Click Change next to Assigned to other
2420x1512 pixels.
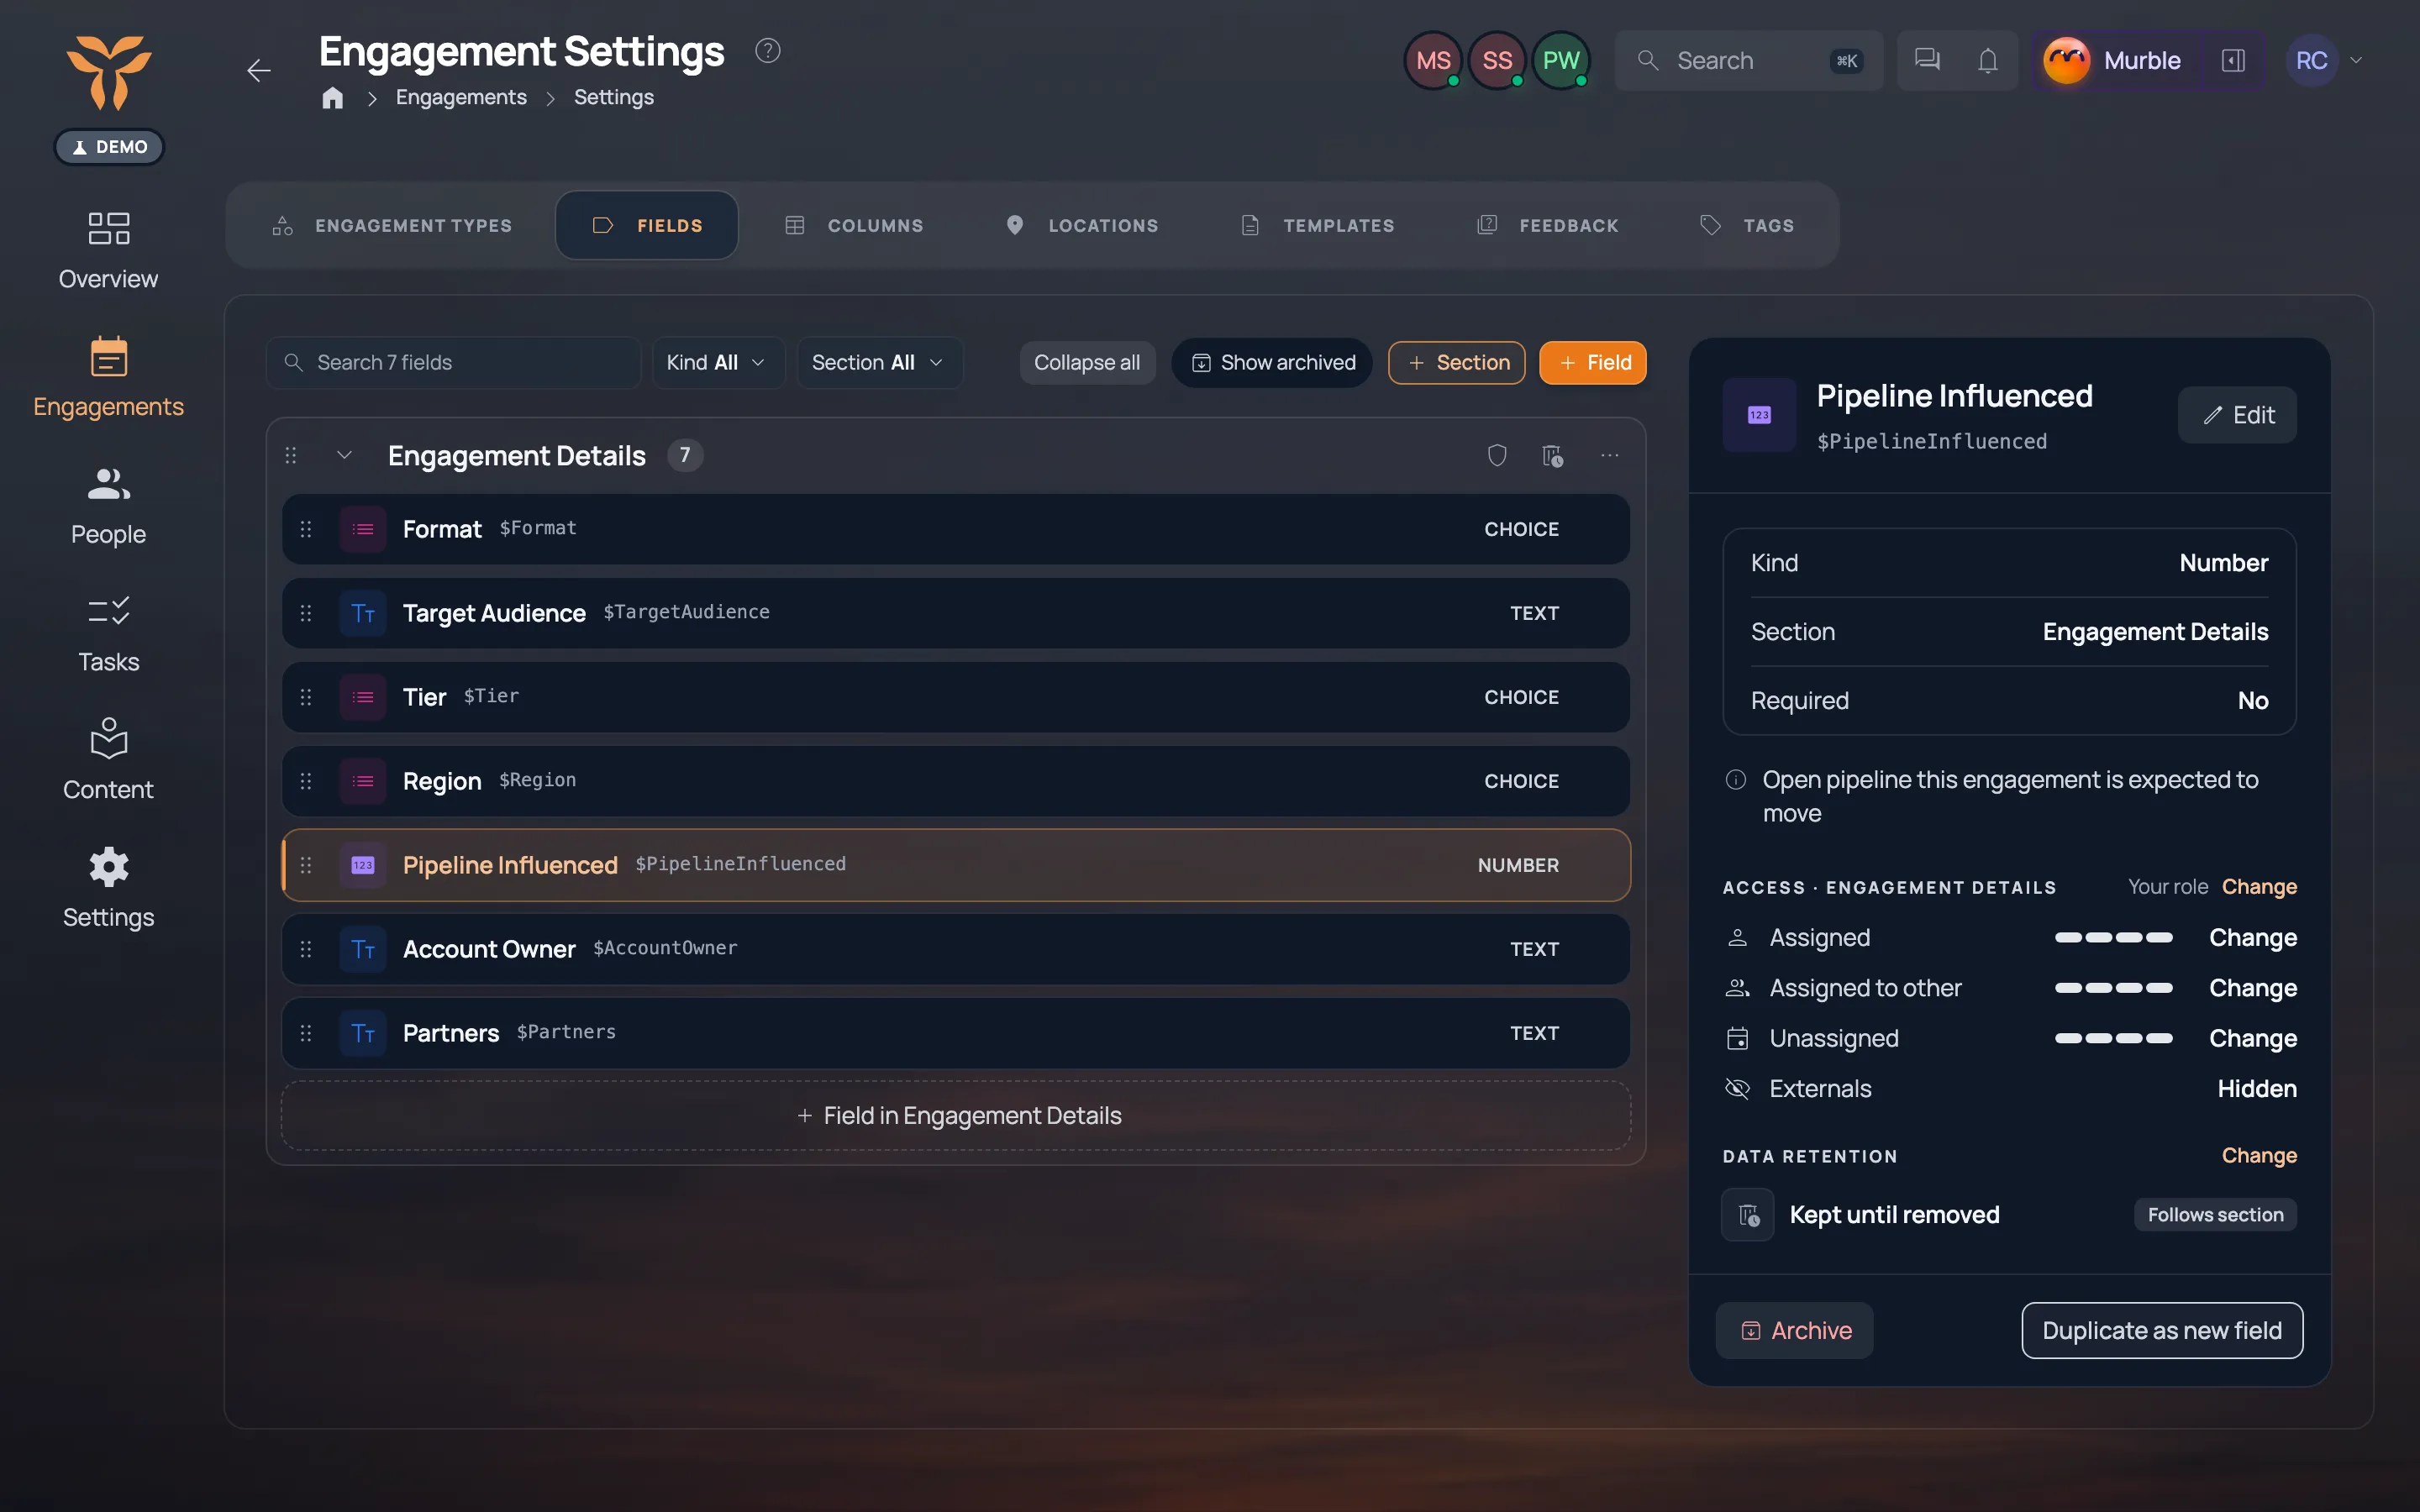pyautogui.click(x=2253, y=987)
